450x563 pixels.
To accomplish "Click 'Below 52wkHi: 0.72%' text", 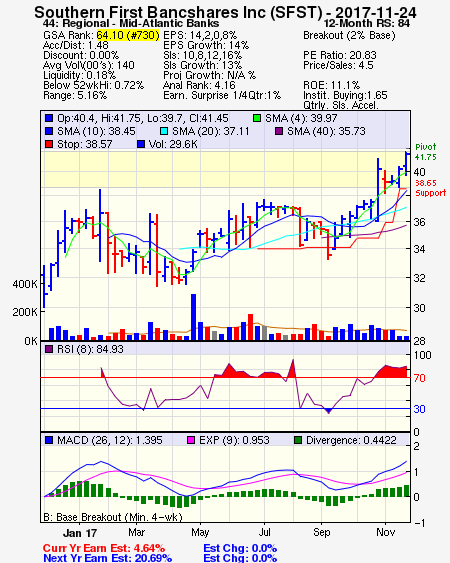I will coord(93,85).
